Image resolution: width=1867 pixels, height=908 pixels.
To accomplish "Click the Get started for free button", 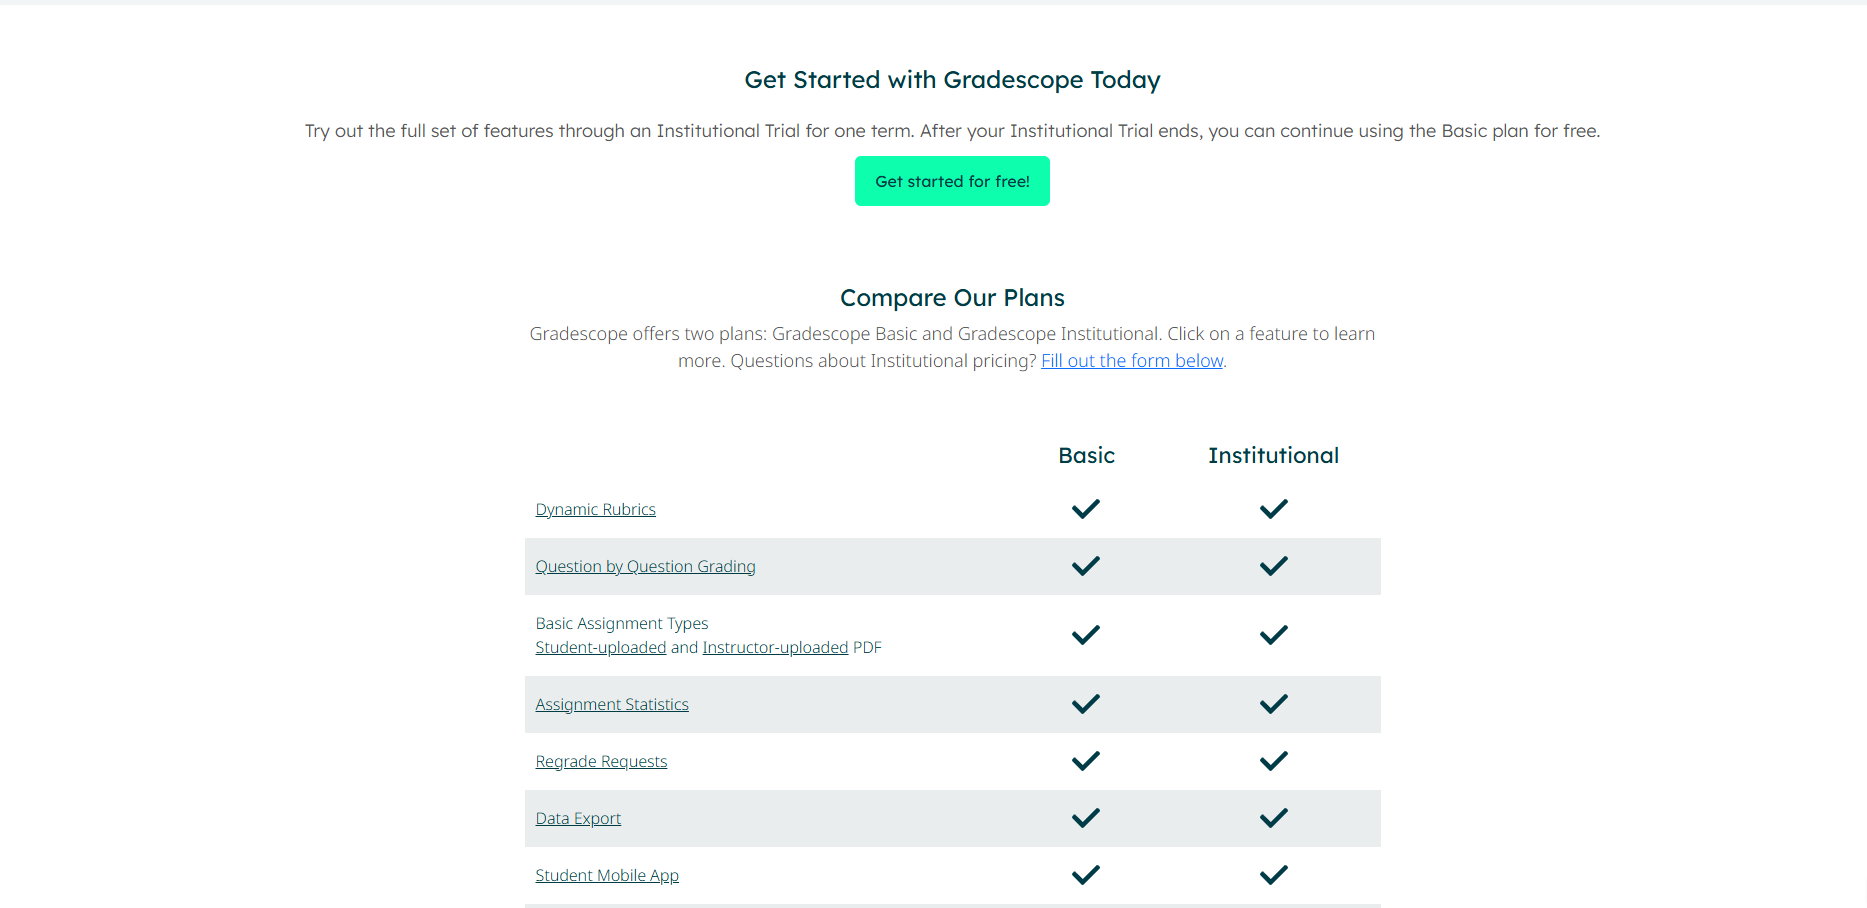I will point(952,181).
